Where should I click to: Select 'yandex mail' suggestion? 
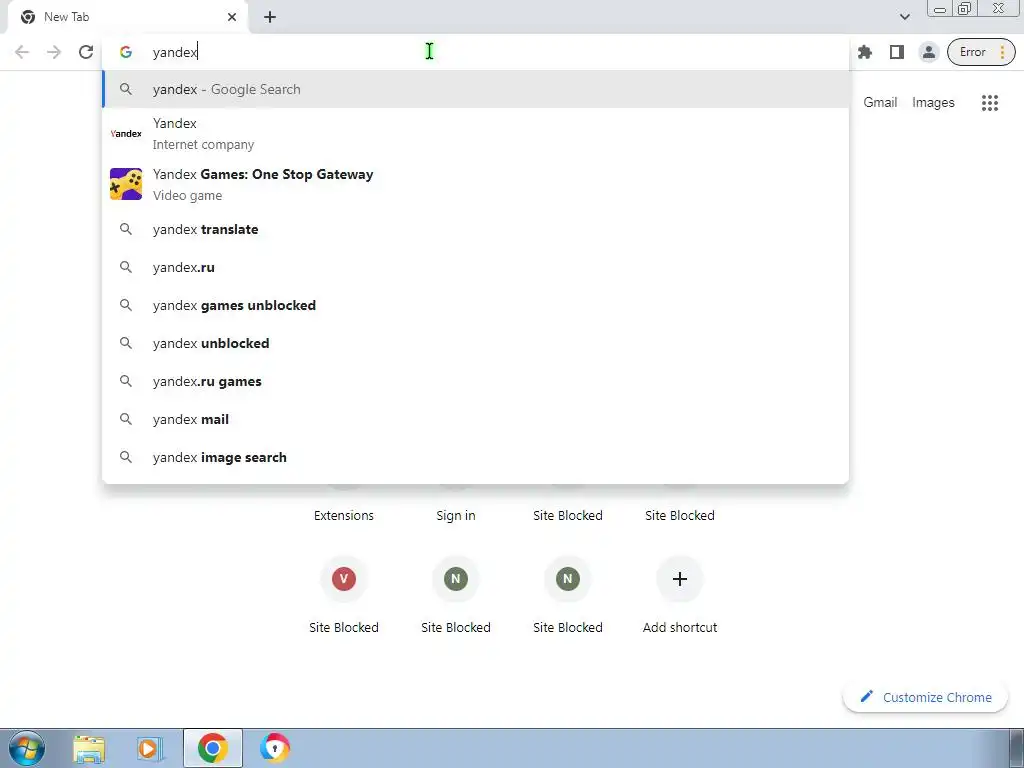(475, 419)
